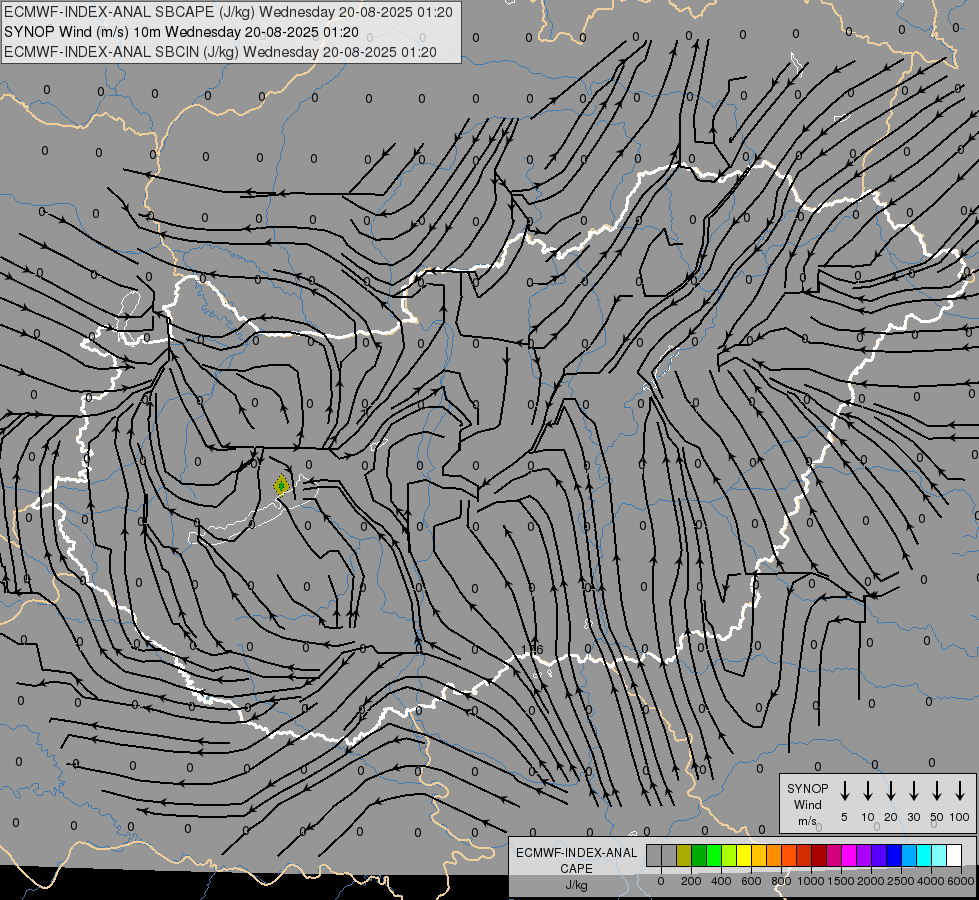Click the ECMWF-INDEX-ANAL legend label

[576, 853]
